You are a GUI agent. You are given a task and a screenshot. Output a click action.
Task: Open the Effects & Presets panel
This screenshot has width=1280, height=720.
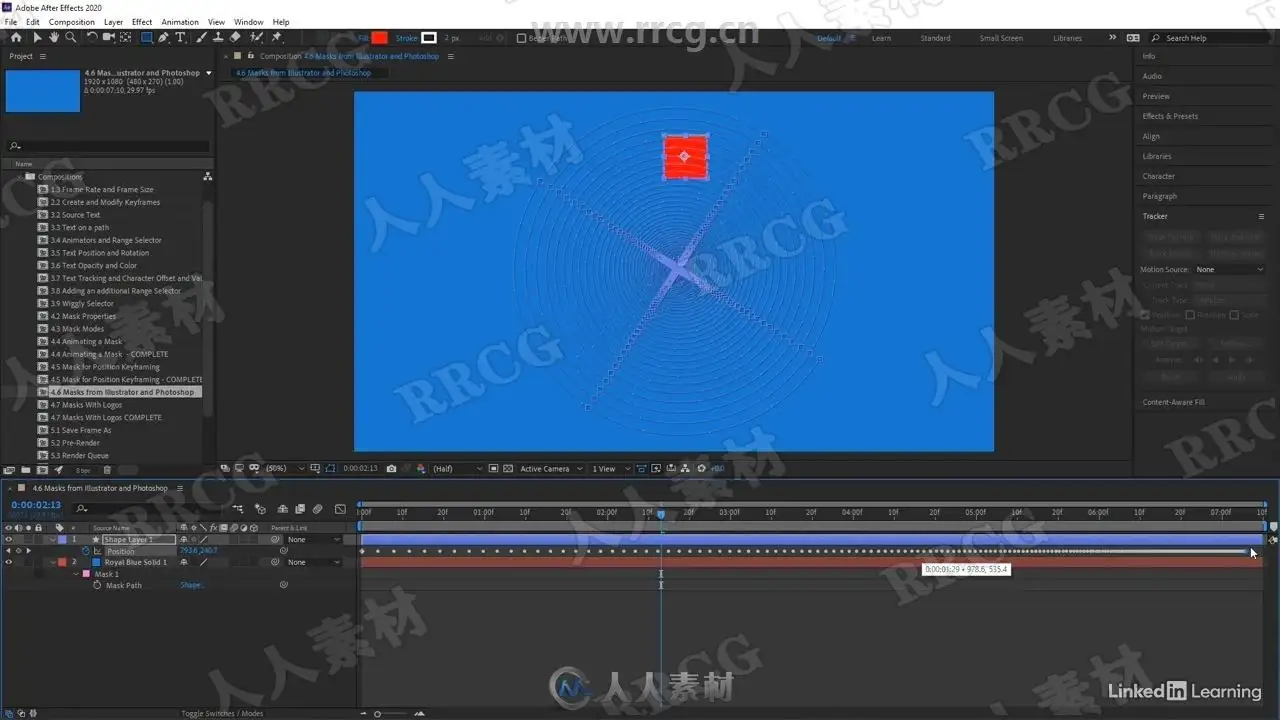1170,116
